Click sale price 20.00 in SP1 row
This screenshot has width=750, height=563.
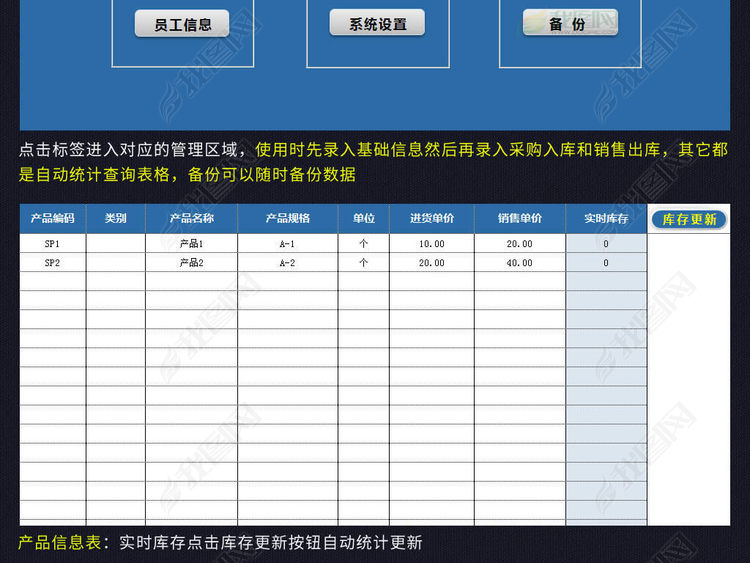pos(519,243)
